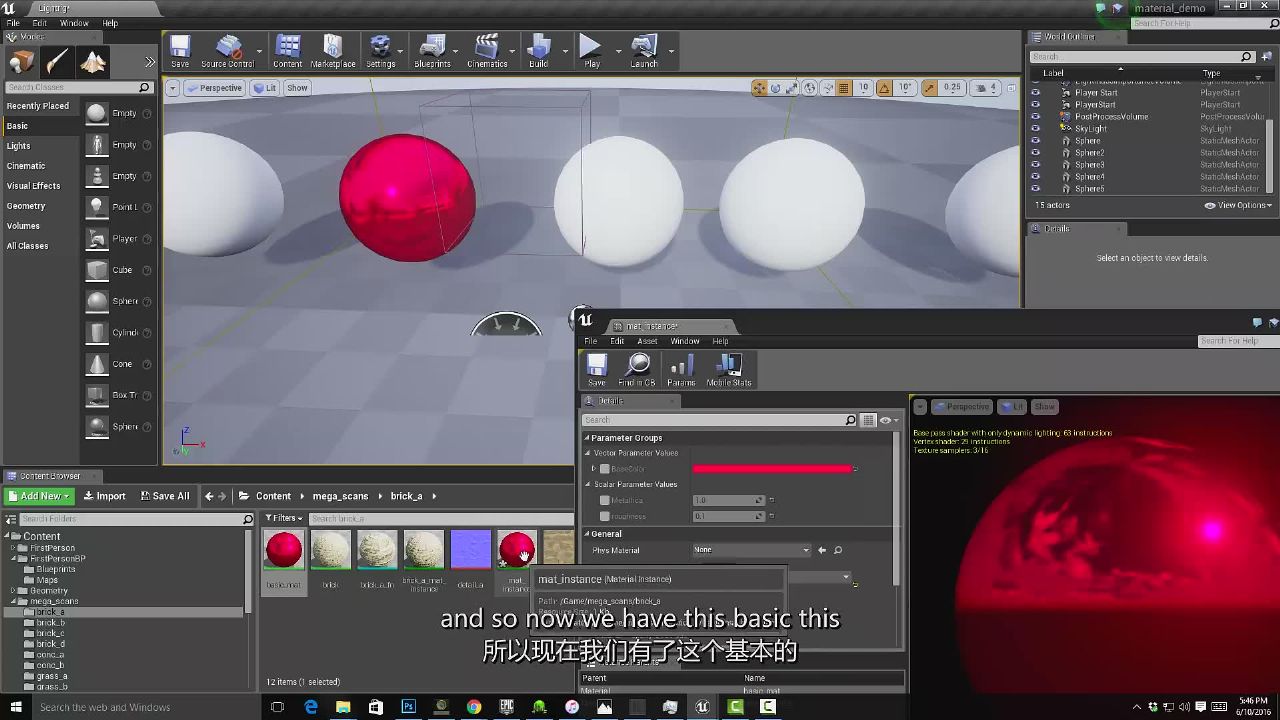Viewport: 1280px width, 720px height.
Task: Click the Build toolbar icon
Action: (x=539, y=51)
